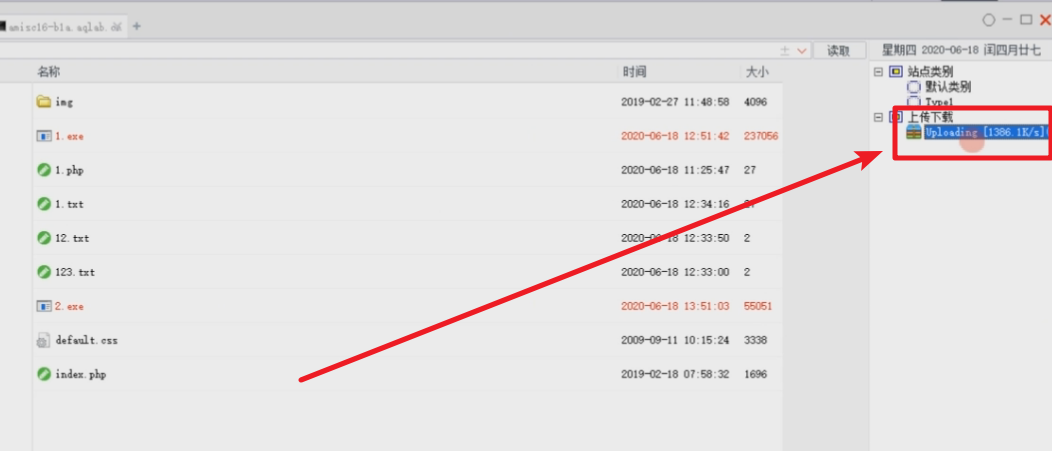Click the circle button in title bar
The width and height of the screenshot is (1052, 451).
[988, 20]
